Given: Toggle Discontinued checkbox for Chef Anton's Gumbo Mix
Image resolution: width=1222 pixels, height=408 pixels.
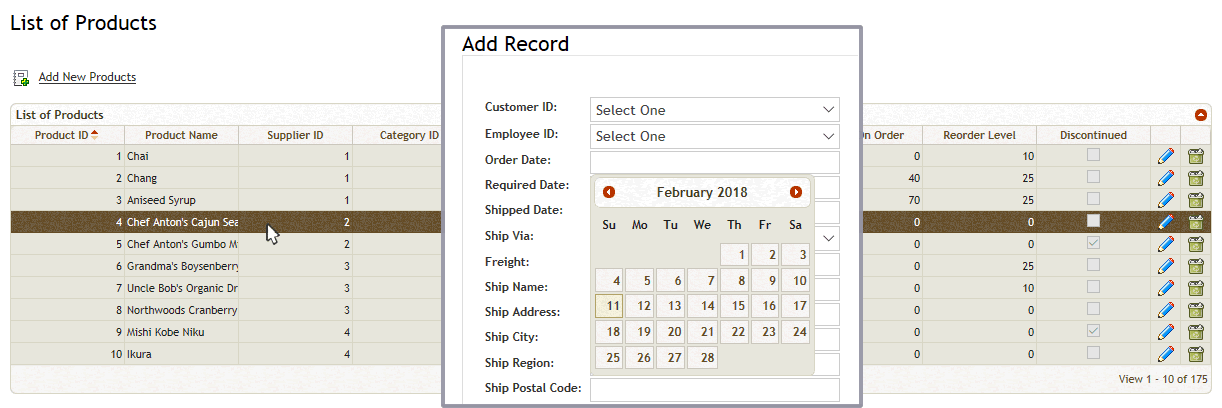Looking at the screenshot, I should pyautogui.click(x=1094, y=244).
